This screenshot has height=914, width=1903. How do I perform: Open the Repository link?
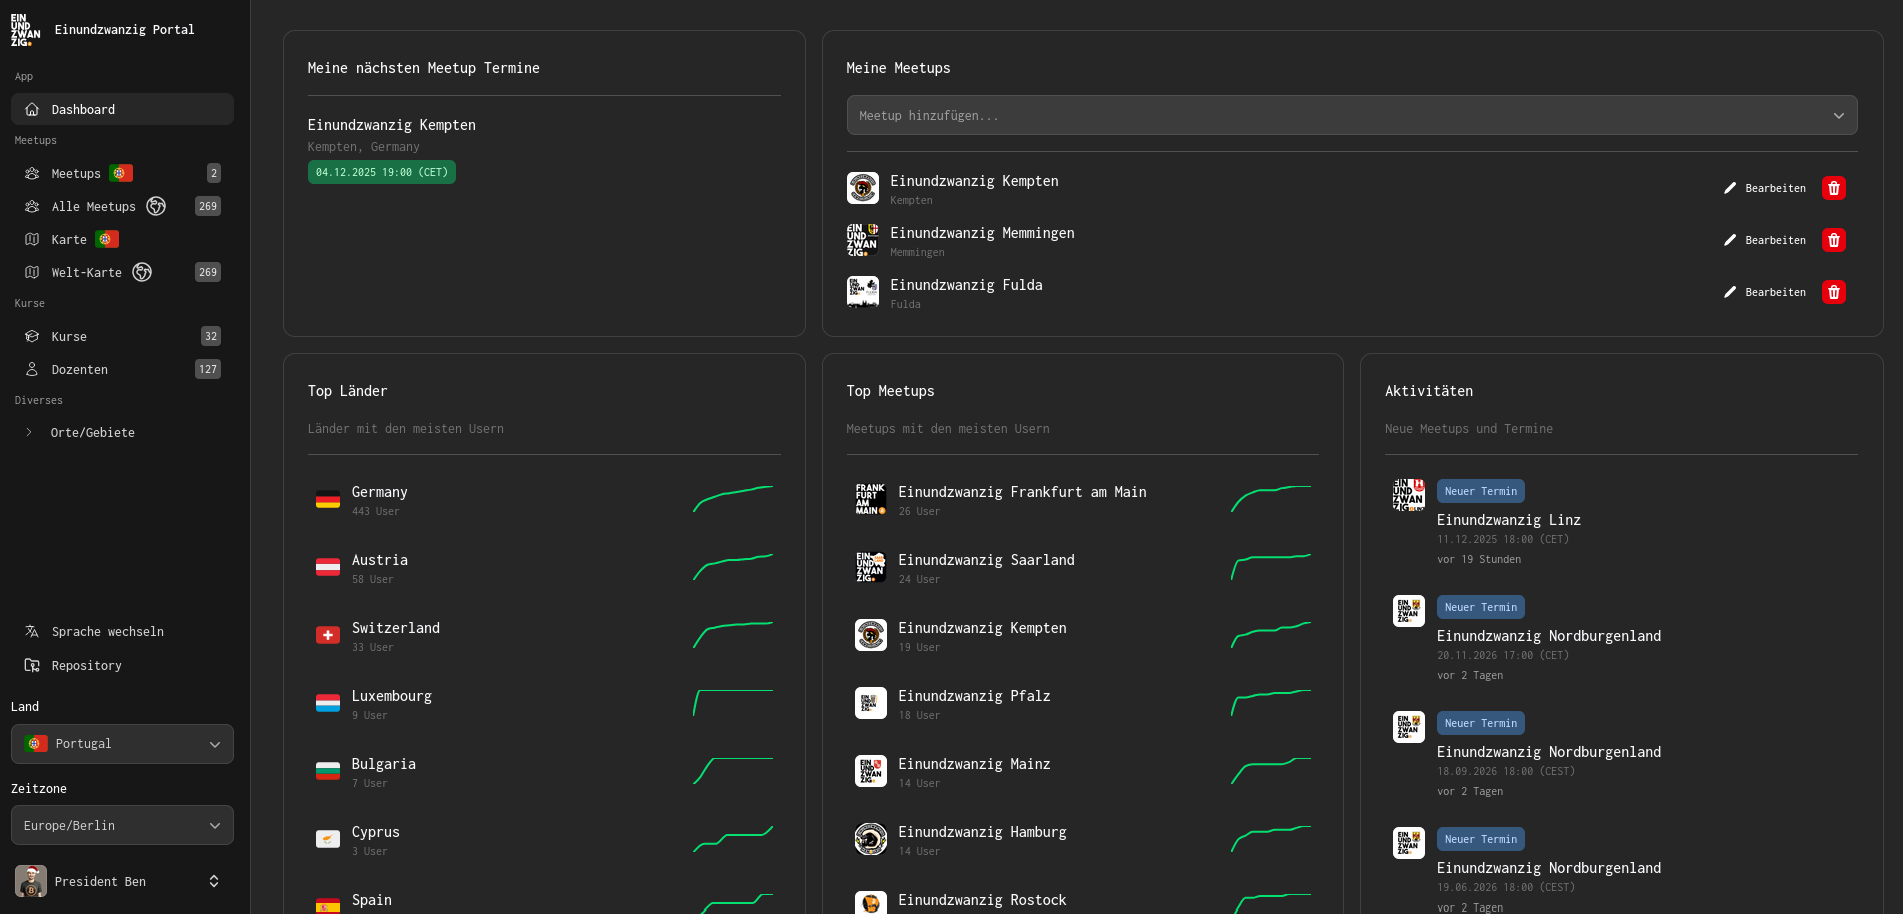[86, 666]
